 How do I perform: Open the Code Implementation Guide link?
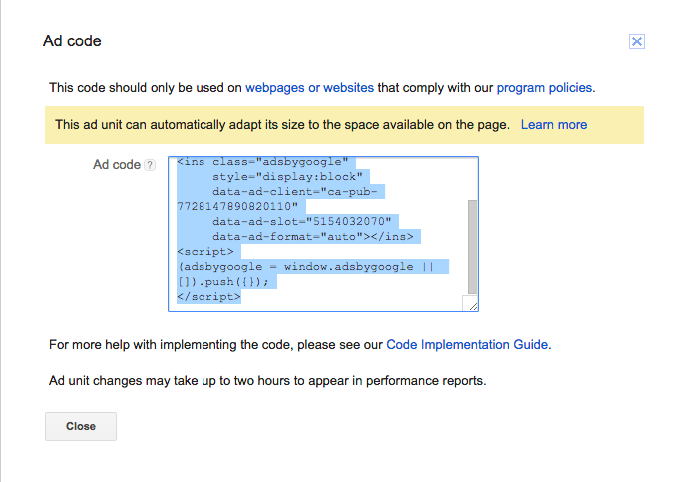point(467,345)
